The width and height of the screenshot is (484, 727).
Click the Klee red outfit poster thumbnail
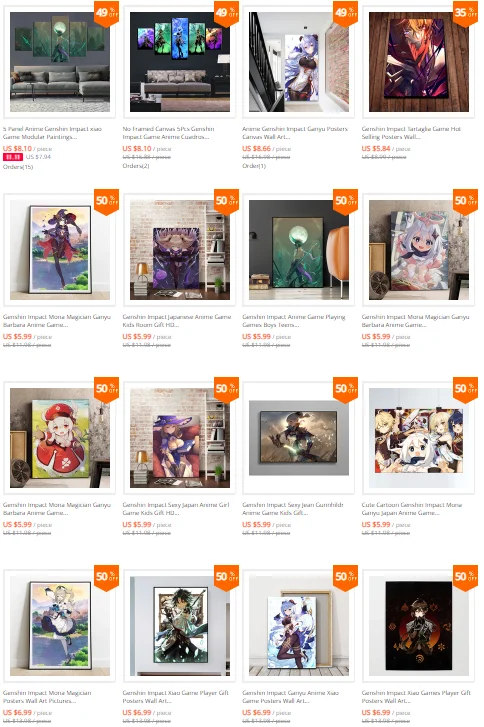point(60,438)
